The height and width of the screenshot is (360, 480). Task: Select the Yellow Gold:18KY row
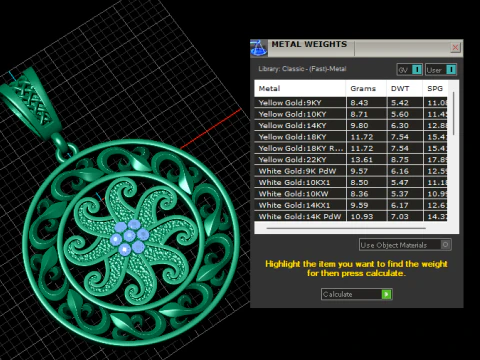(351, 137)
